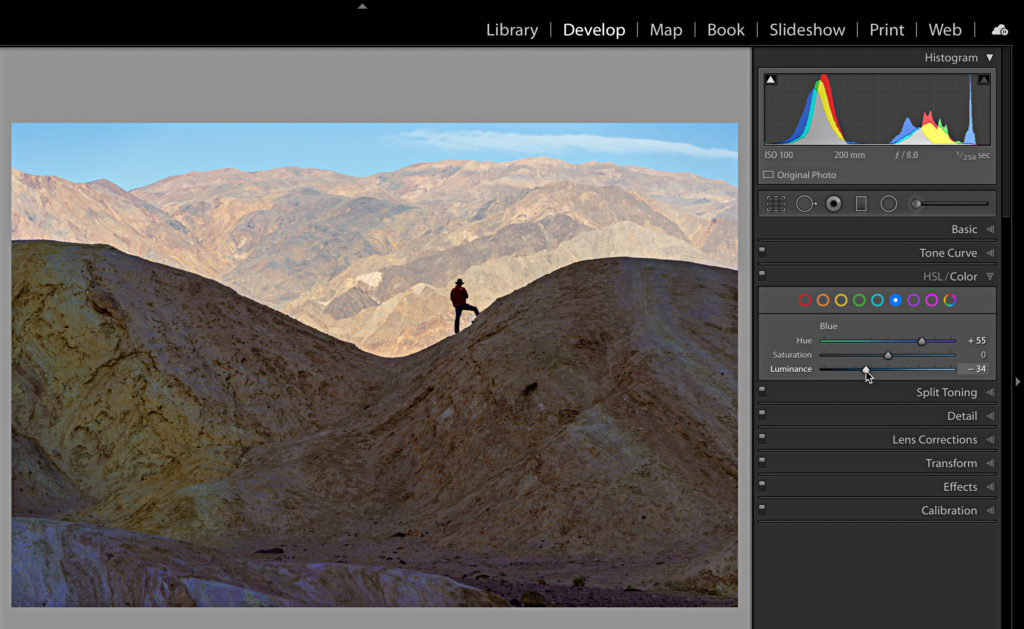Select the Red Eye Correction tool

[833, 204]
